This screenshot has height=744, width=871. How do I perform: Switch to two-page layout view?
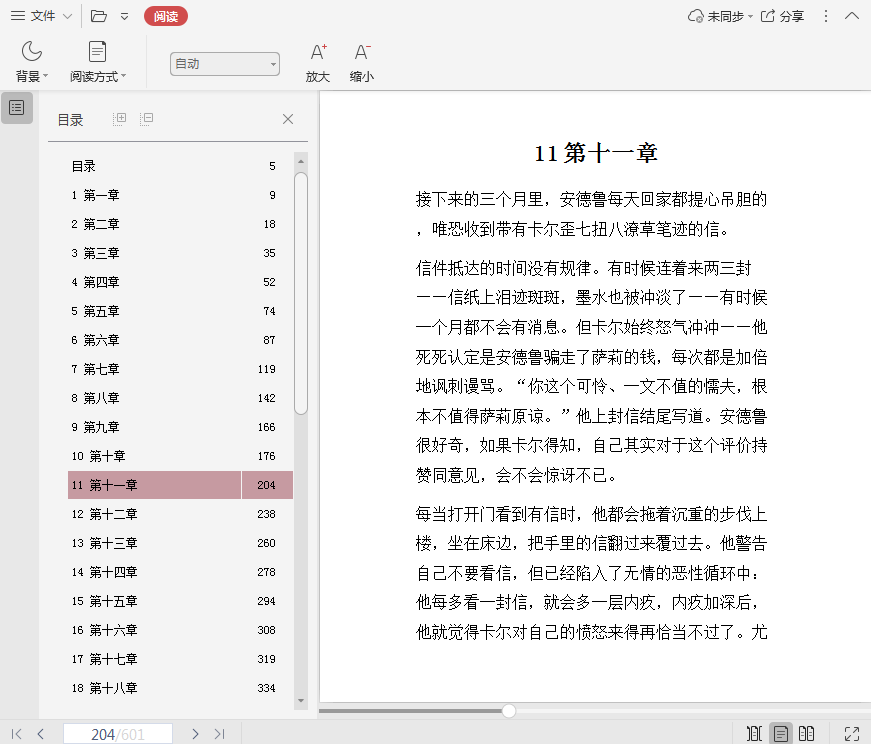click(x=806, y=734)
